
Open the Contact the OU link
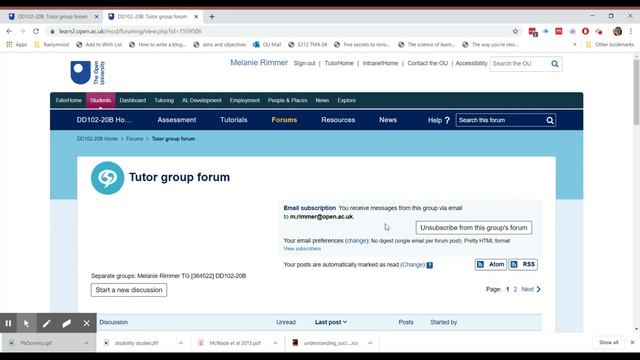[x=427, y=63]
